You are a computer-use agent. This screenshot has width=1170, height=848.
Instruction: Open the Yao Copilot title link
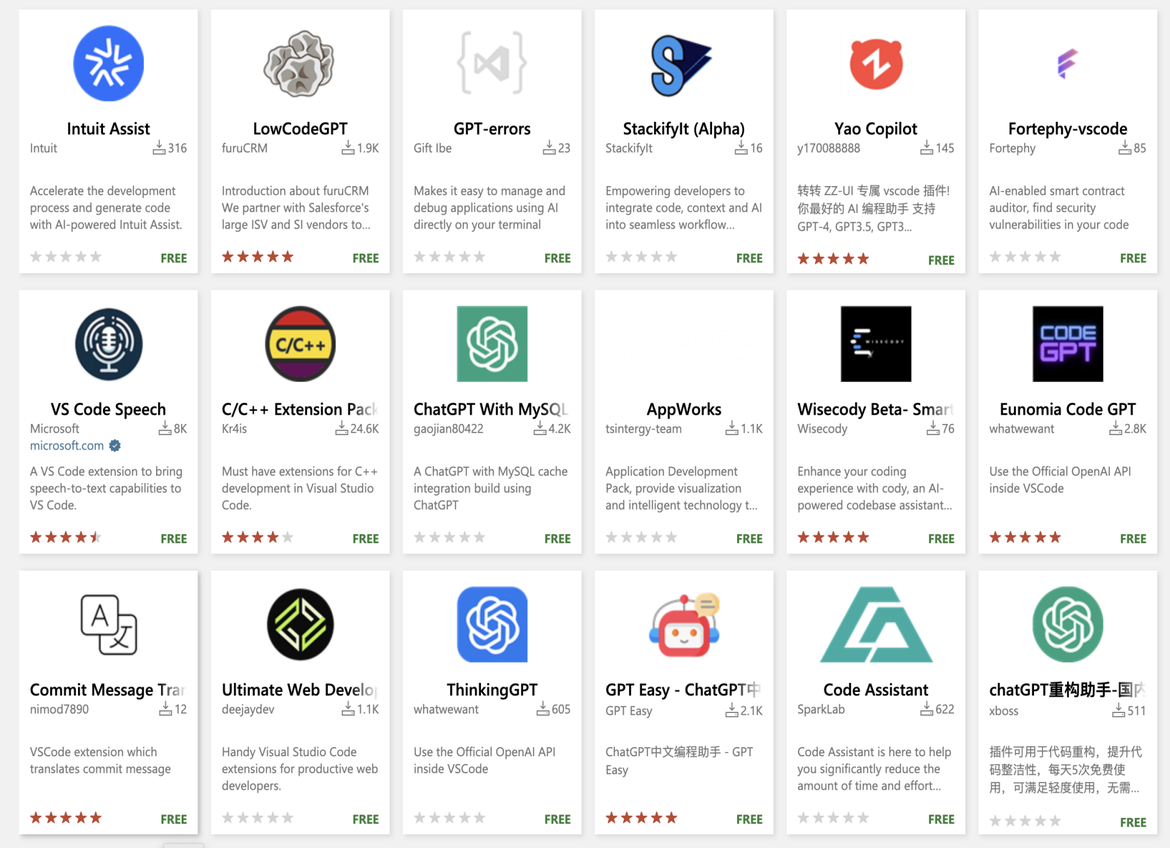point(876,128)
